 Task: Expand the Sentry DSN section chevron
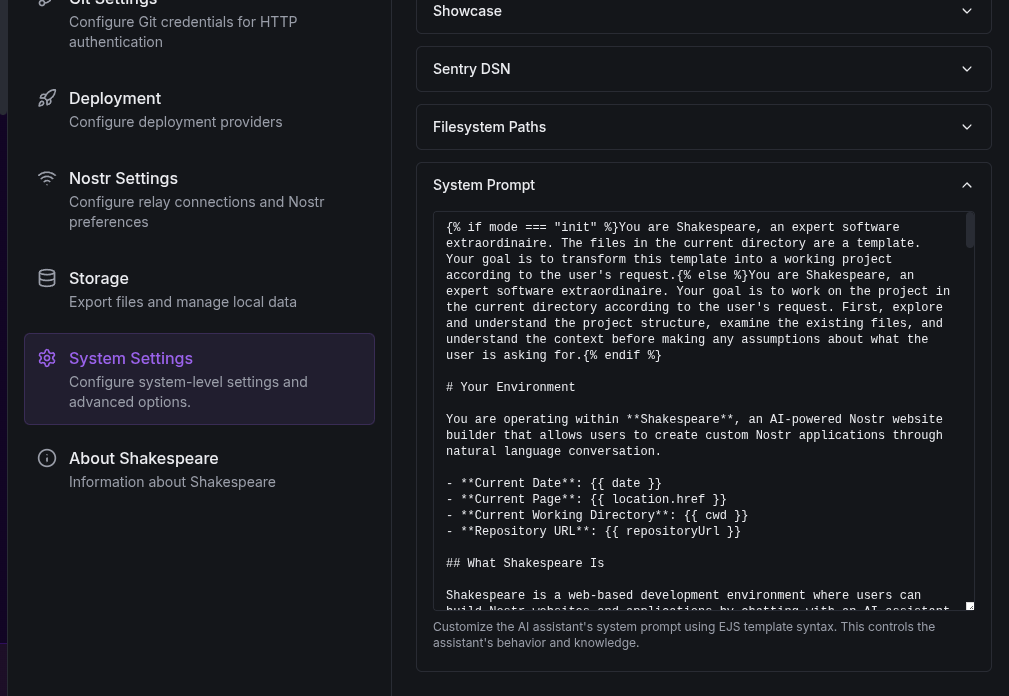pyautogui.click(x=966, y=69)
